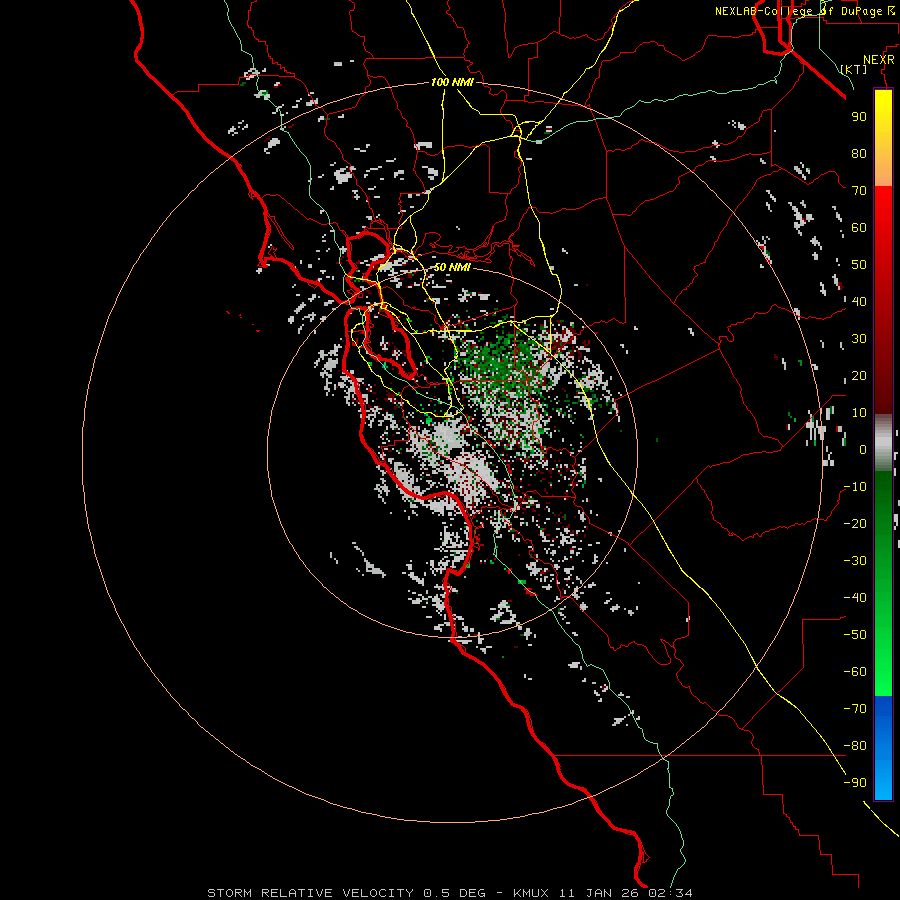Click the 70 value on velocity scale
This screenshot has width=900, height=900.
point(859,191)
